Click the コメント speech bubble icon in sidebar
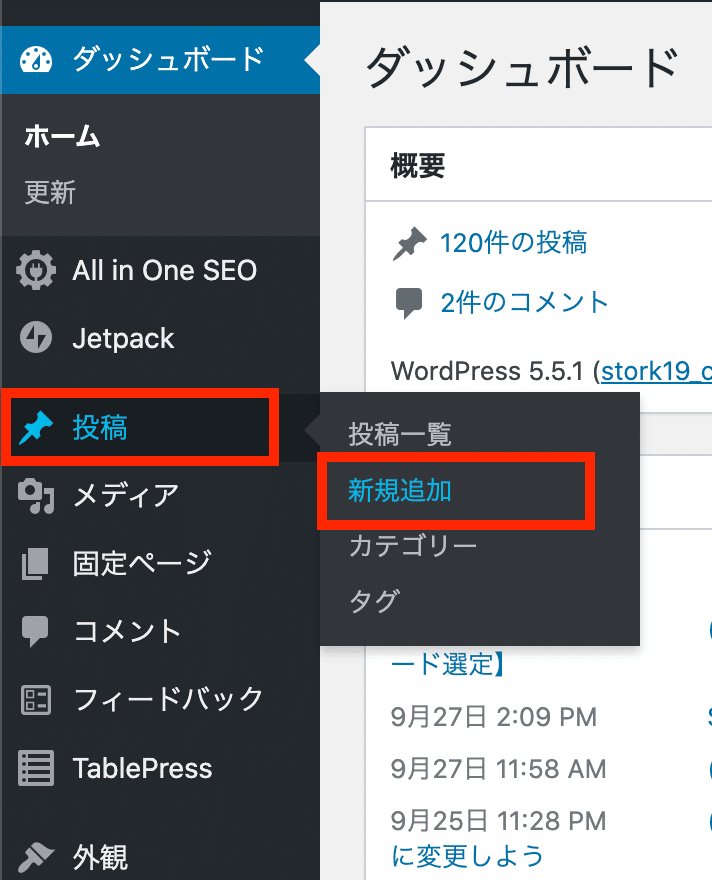Viewport: 712px width, 880px height. [35, 632]
